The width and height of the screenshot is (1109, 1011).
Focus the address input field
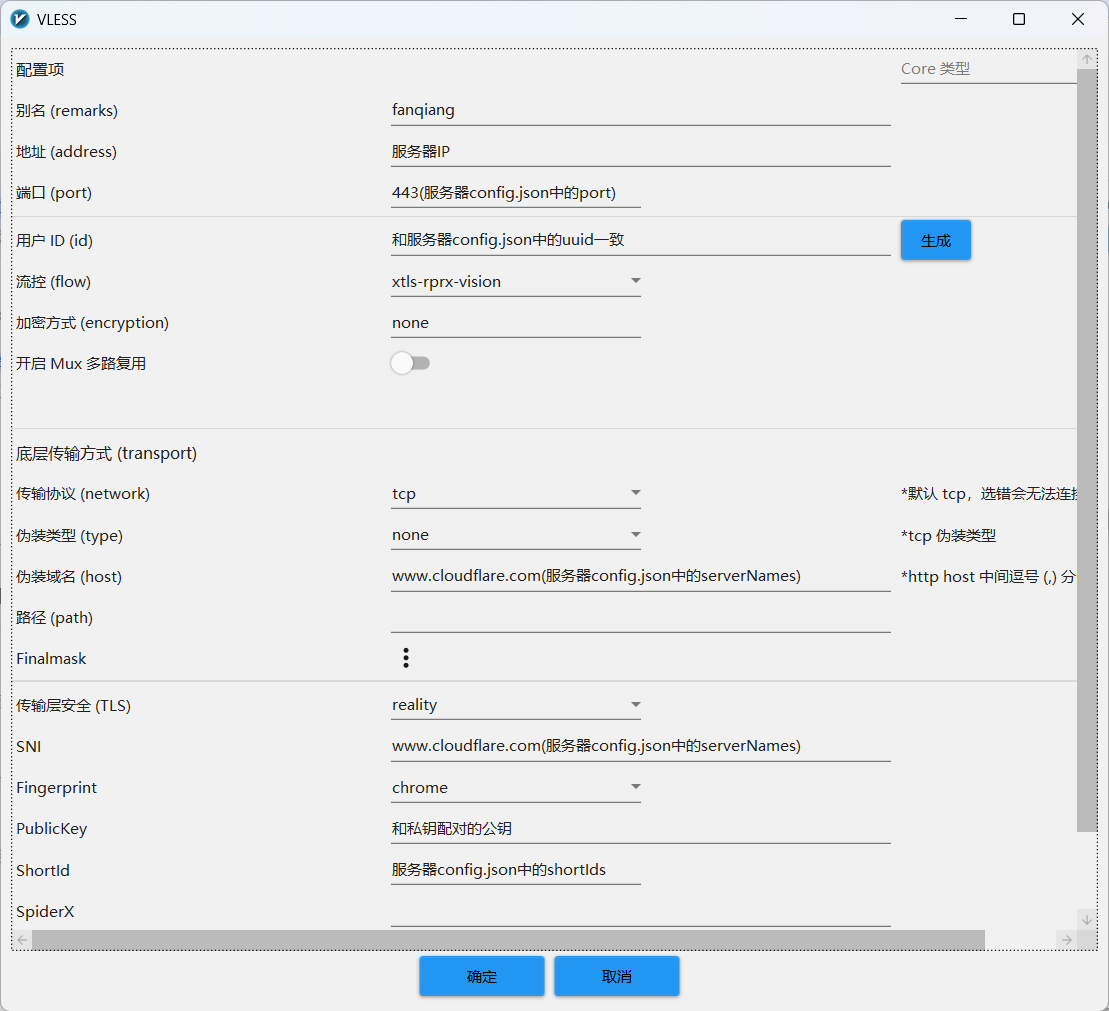coord(640,152)
